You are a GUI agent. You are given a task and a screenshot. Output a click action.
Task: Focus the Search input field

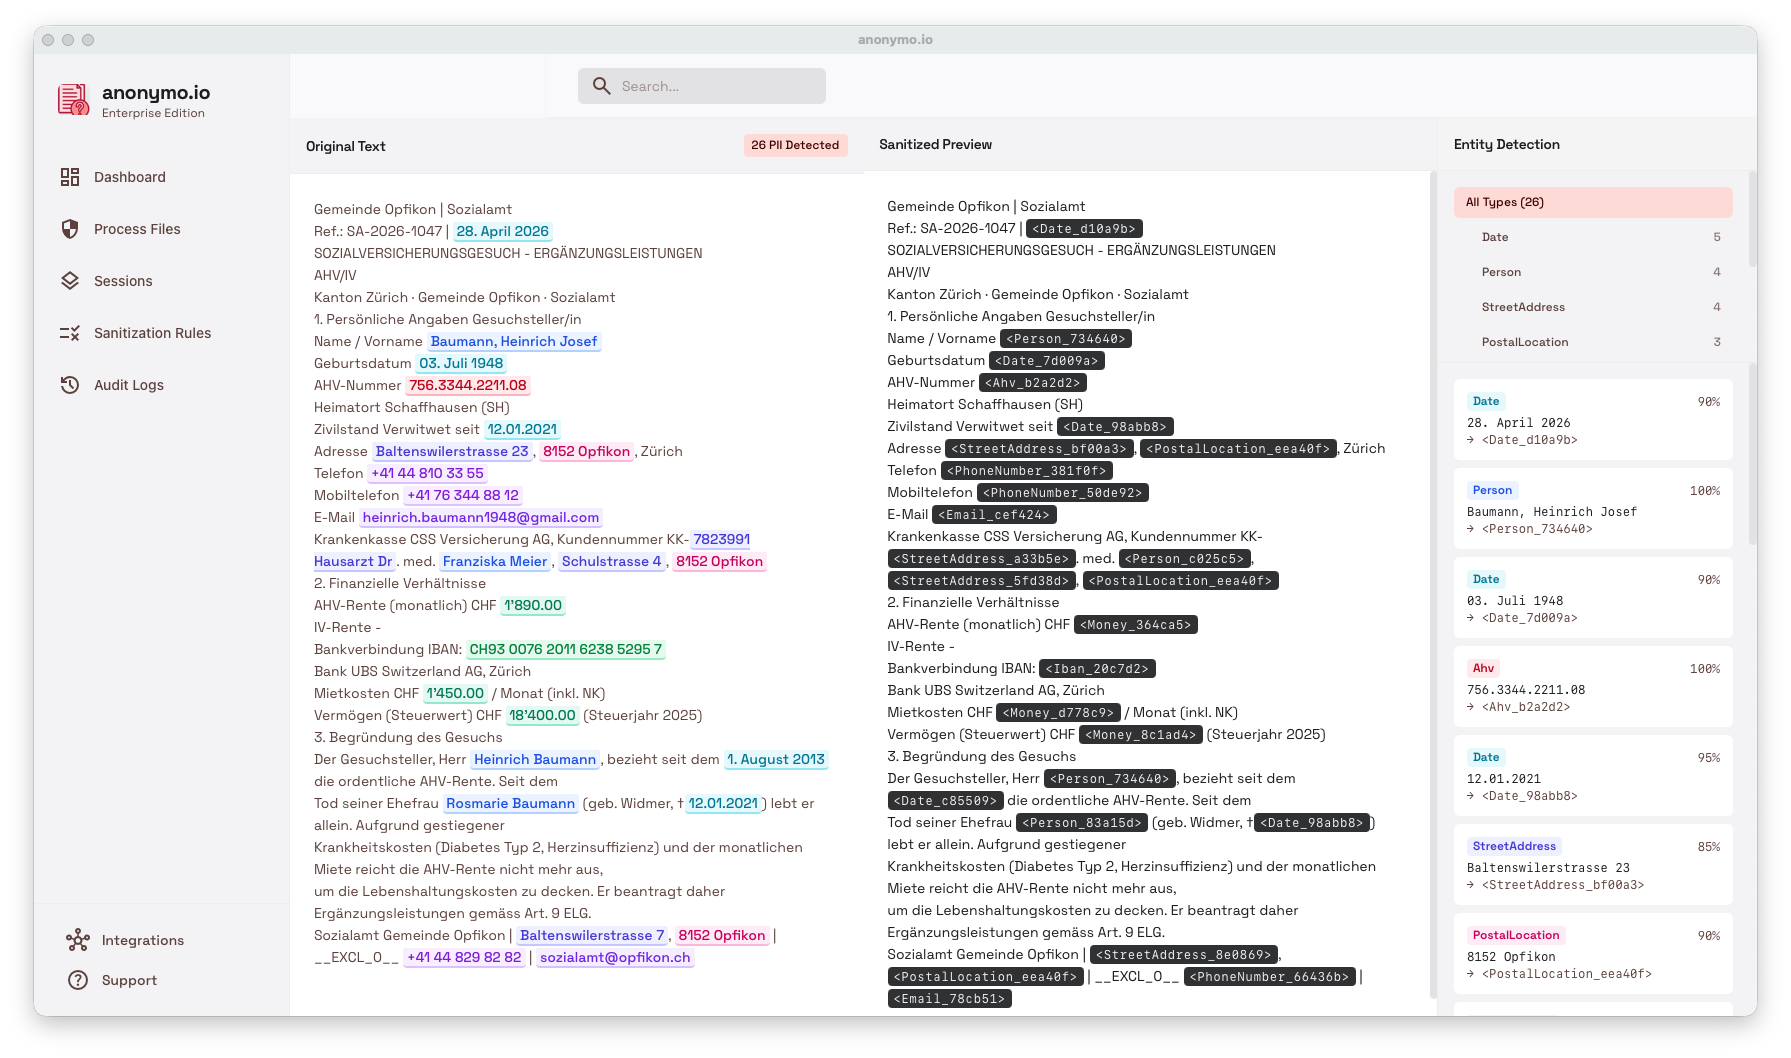coord(702,86)
